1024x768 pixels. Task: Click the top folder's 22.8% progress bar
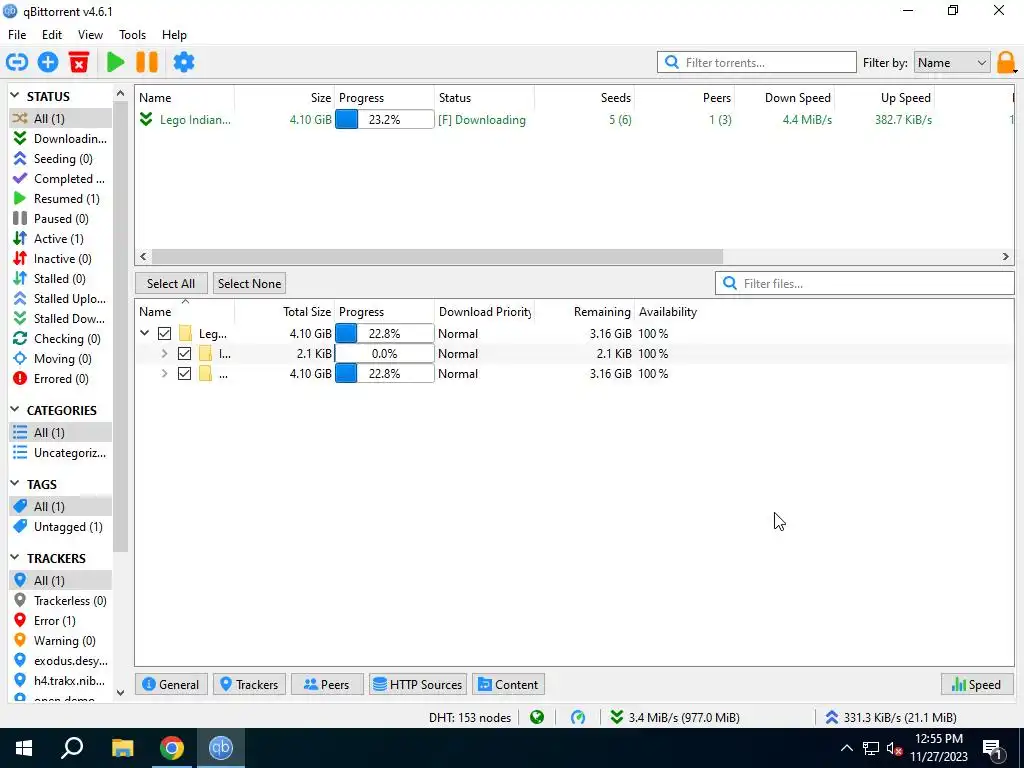(385, 334)
